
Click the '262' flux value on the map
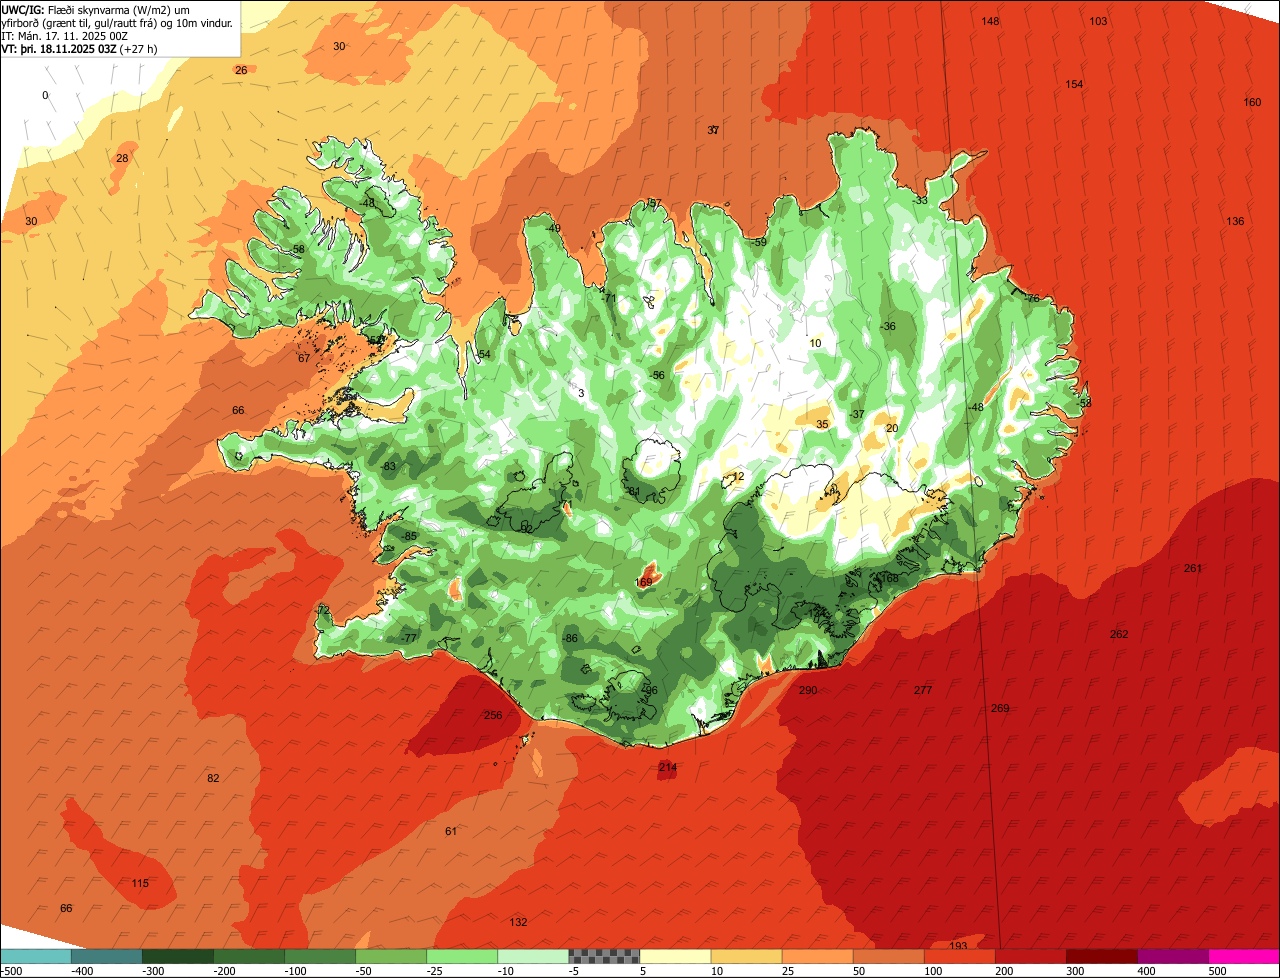tap(1119, 634)
